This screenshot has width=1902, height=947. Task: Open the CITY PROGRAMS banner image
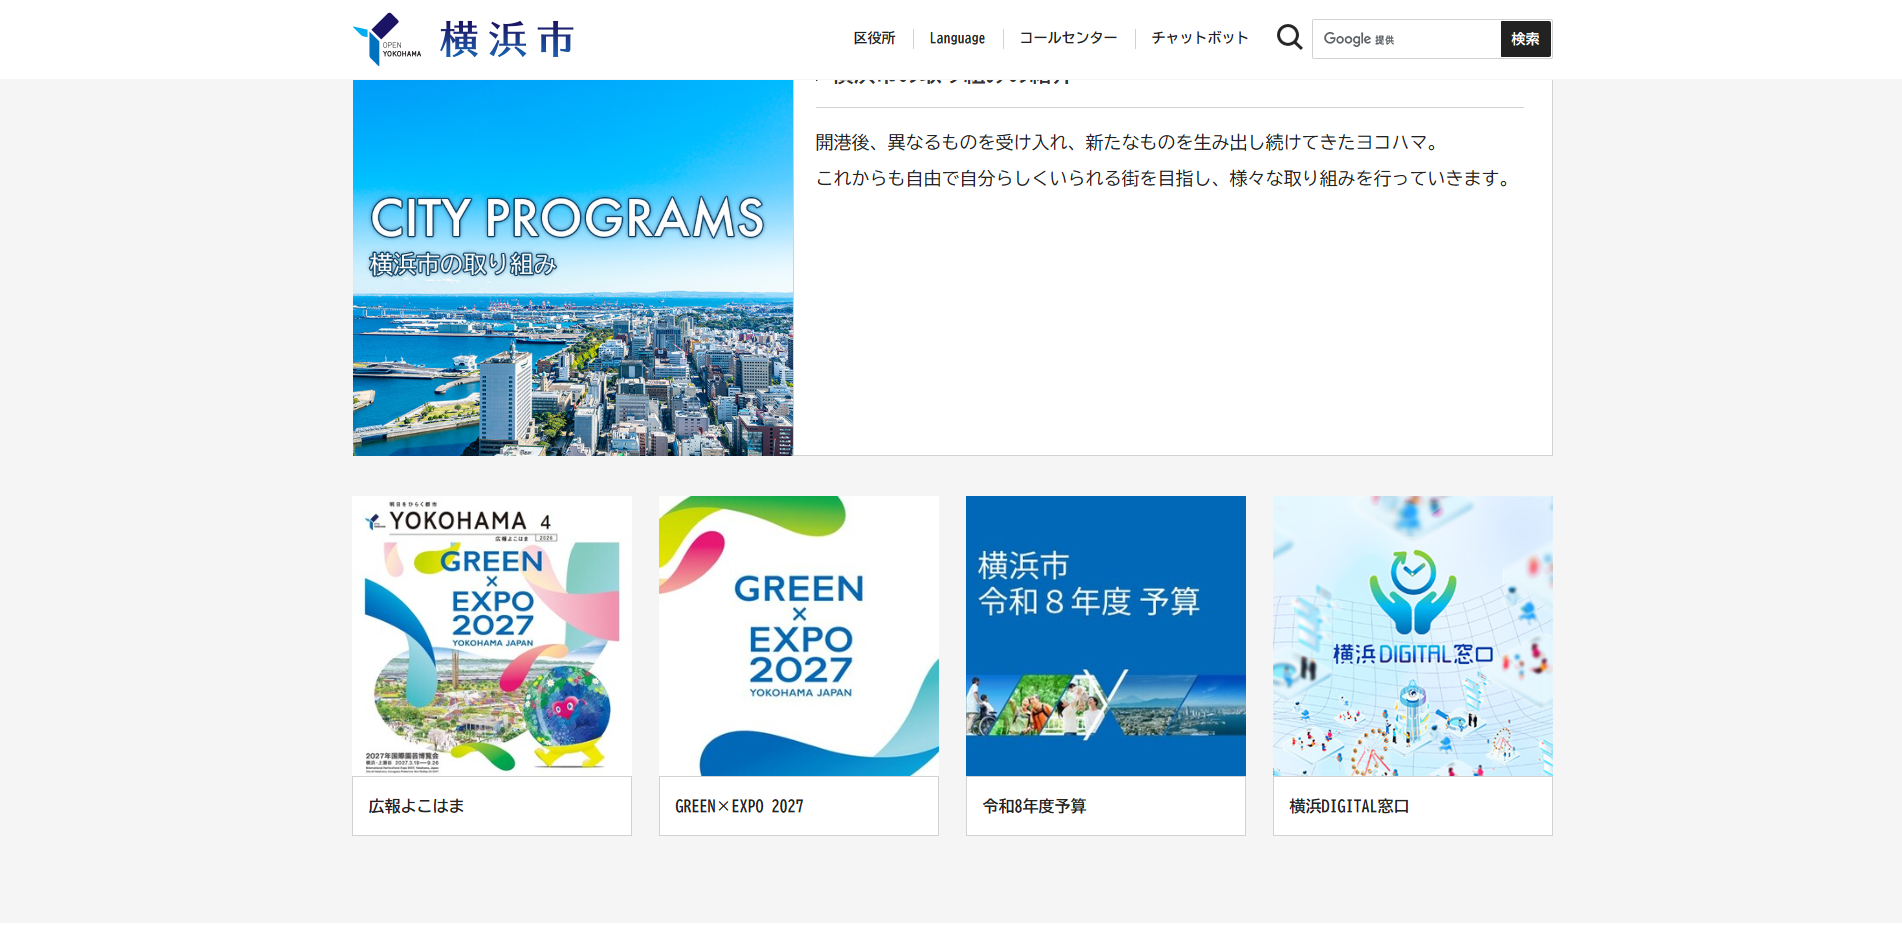click(573, 268)
